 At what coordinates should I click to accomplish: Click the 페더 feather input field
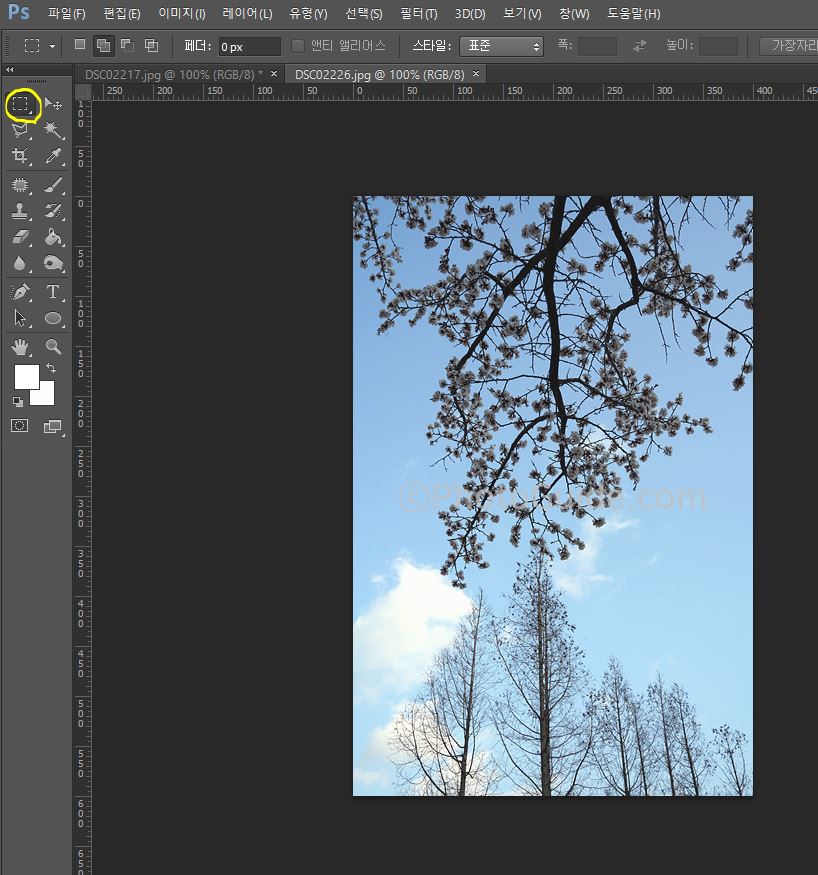(249, 46)
